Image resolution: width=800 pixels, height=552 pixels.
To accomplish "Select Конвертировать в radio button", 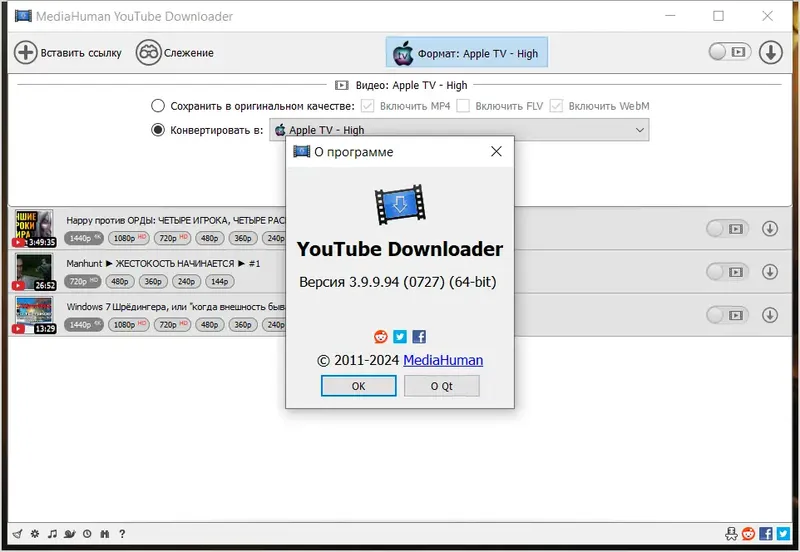I will point(158,130).
